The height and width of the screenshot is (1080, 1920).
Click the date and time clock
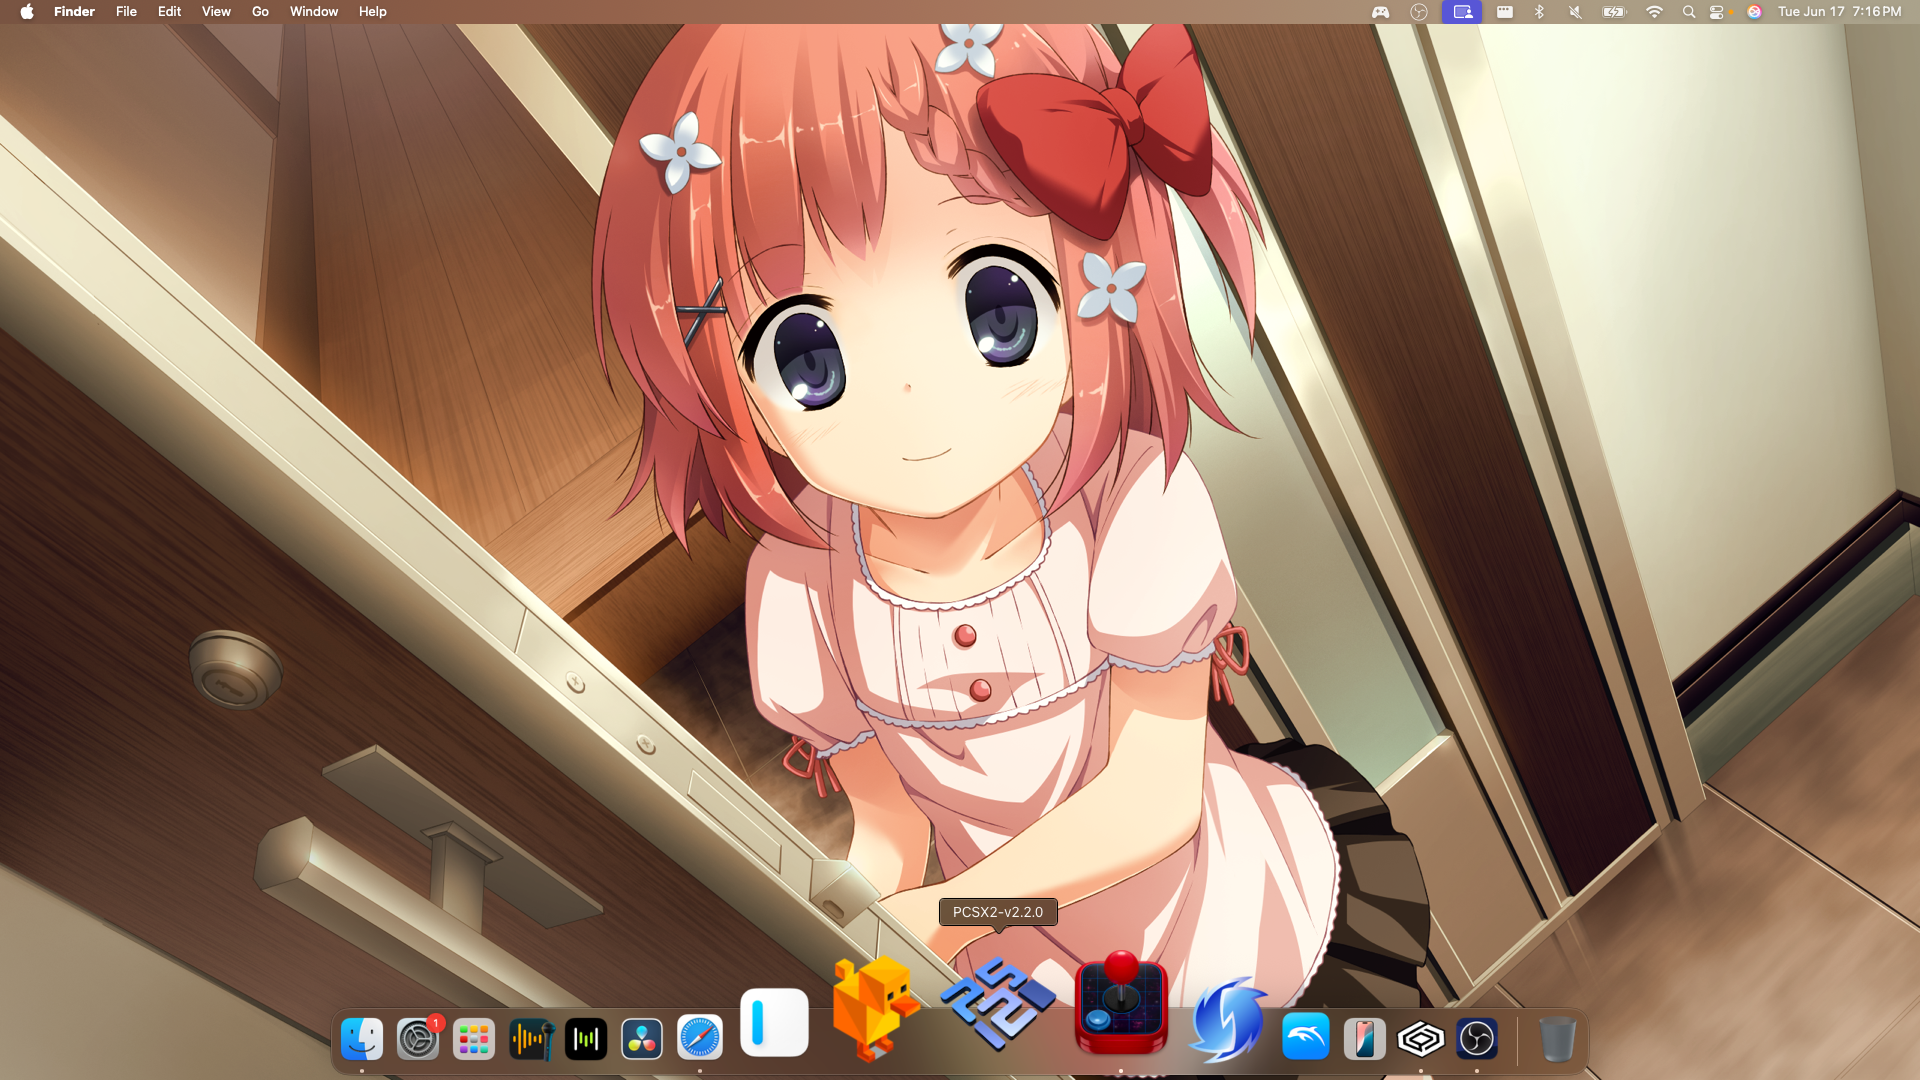tap(1839, 12)
